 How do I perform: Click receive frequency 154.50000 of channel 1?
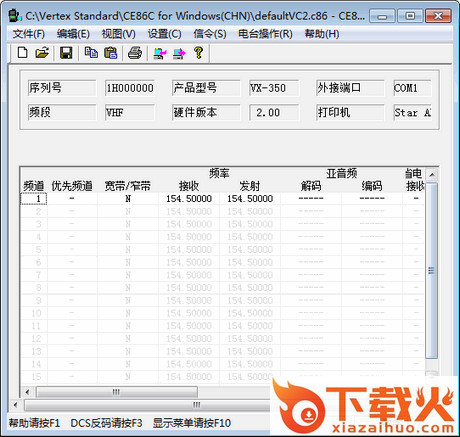pyautogui.click(x=189, y=199)
